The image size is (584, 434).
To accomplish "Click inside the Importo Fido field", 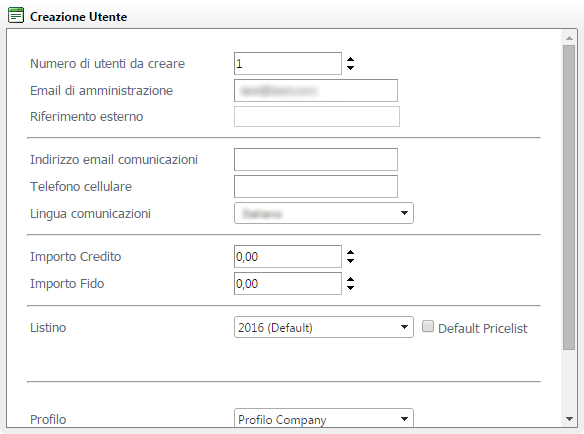I will (288, 283).
